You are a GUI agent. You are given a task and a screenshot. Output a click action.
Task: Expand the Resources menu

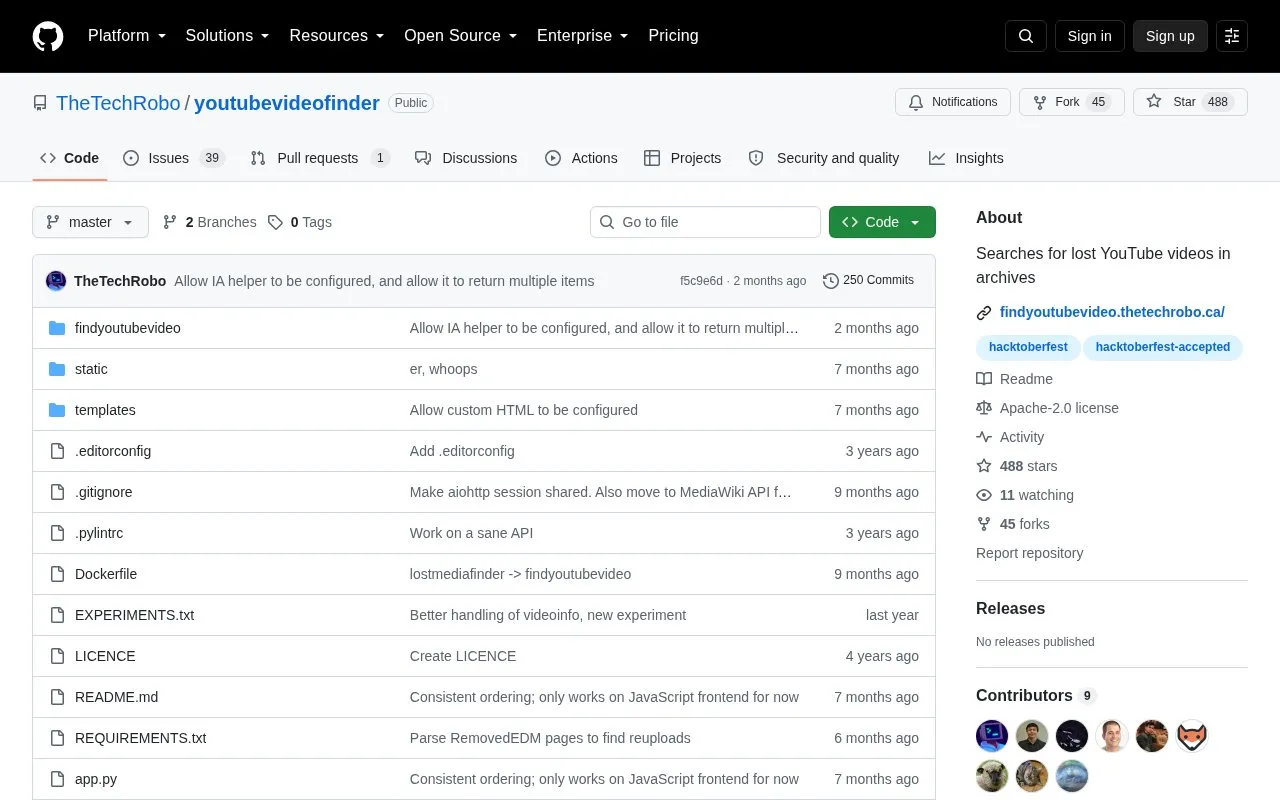click(x=337, y=36)
